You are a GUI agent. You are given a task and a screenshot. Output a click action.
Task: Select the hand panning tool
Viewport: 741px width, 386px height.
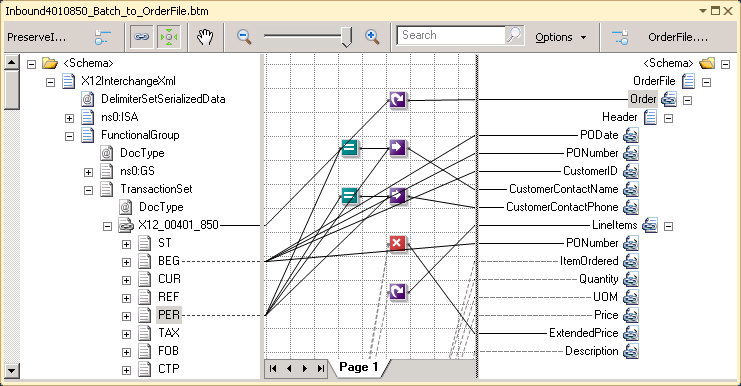click(205, 37)
